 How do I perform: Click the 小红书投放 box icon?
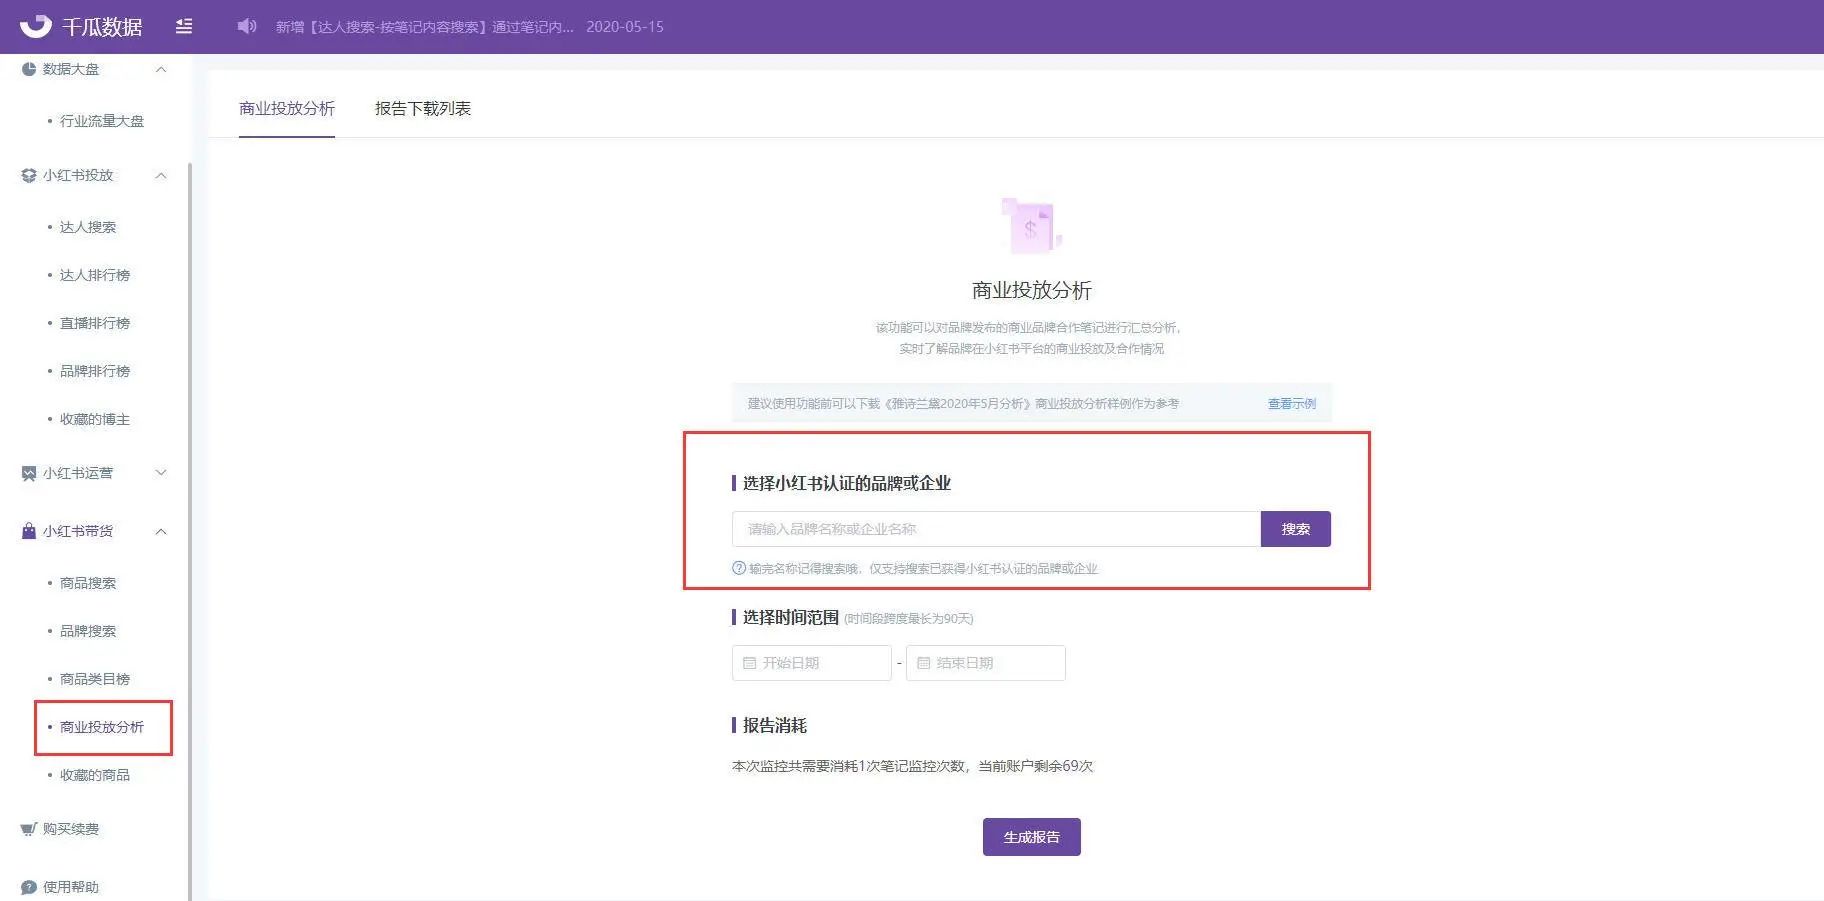[x=29, y=175]
